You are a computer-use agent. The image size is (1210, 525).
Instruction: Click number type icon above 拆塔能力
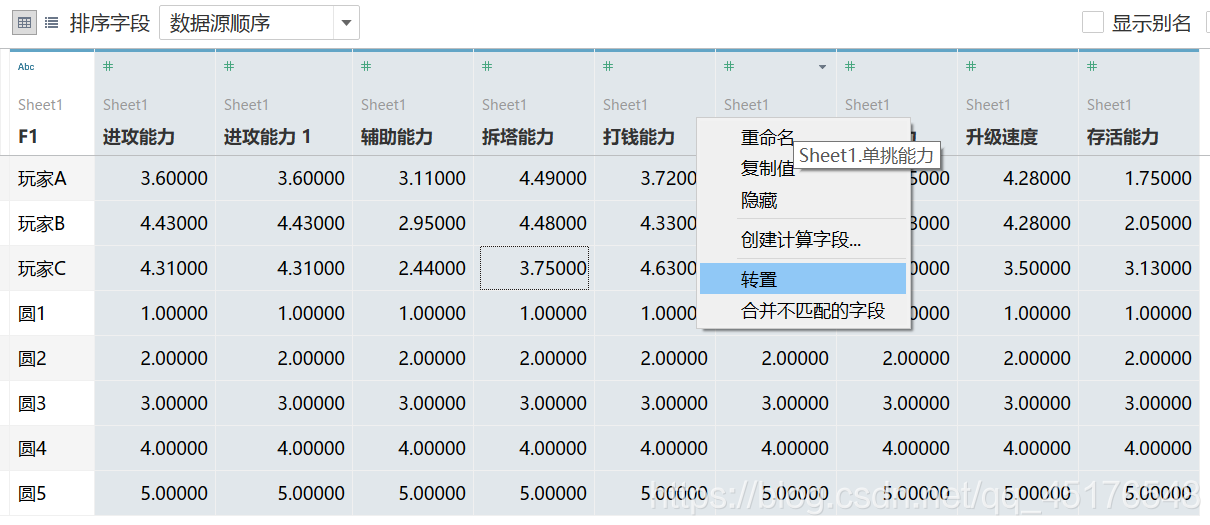tap(487, 67)
